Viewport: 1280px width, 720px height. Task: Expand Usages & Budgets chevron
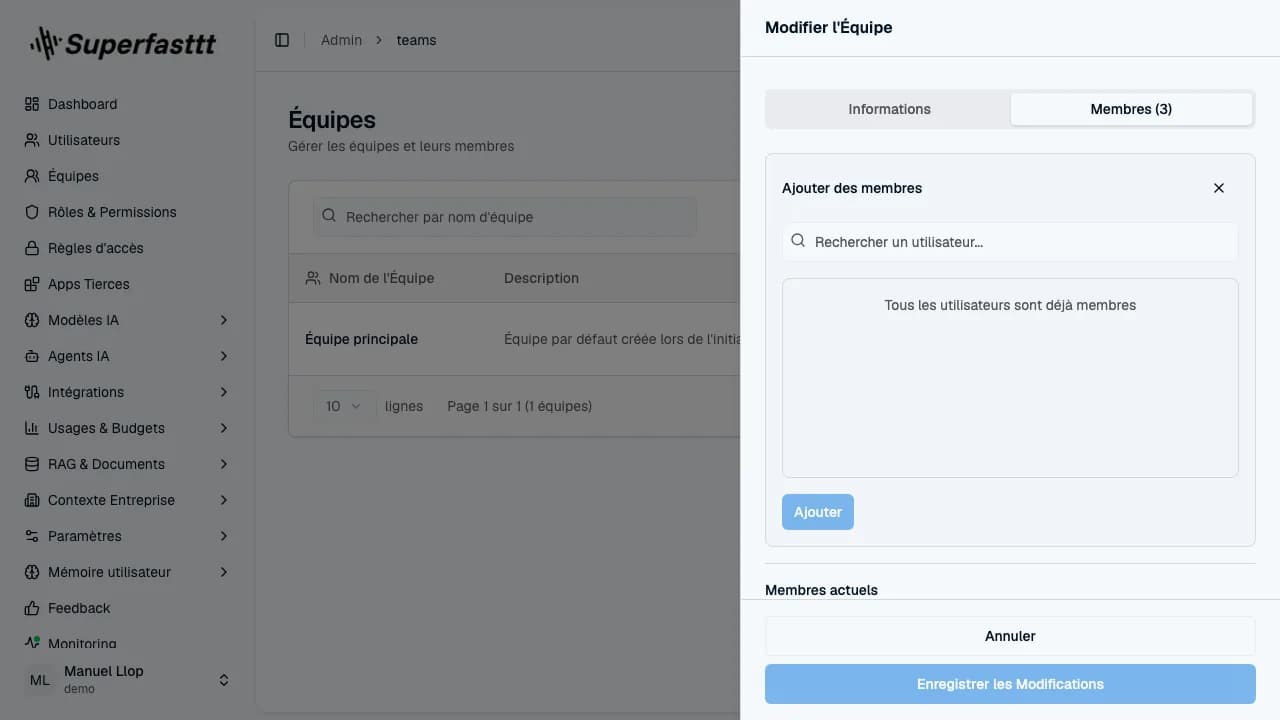tap(224, 428)
